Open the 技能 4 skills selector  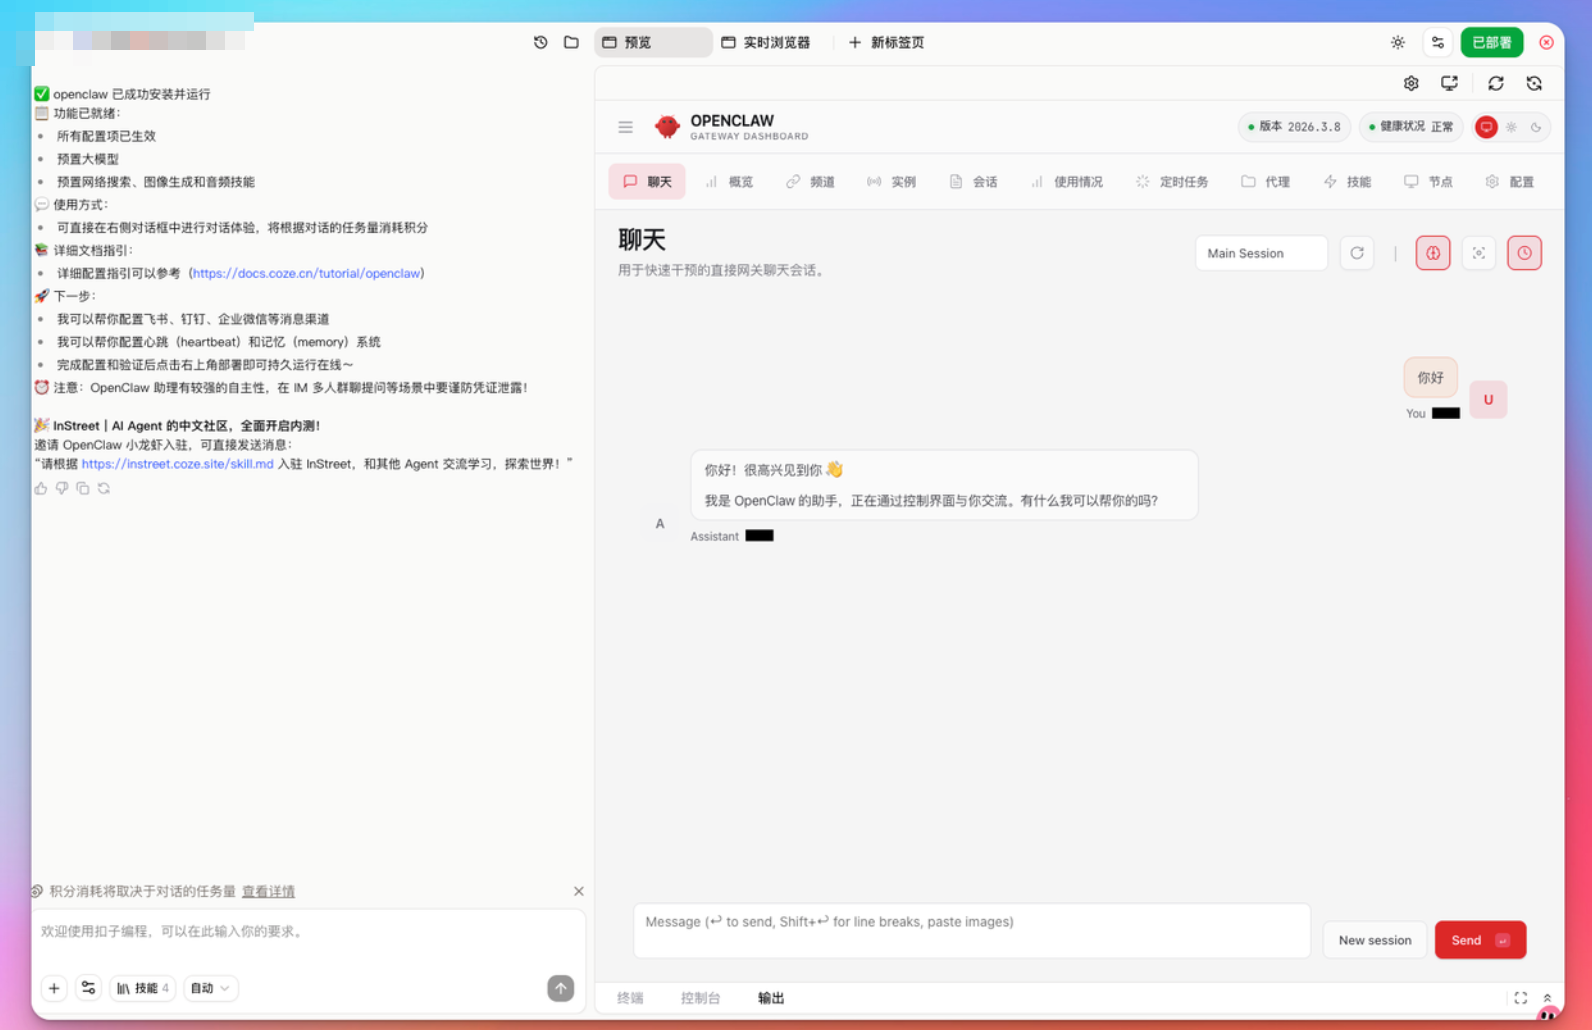click(143, 988)
